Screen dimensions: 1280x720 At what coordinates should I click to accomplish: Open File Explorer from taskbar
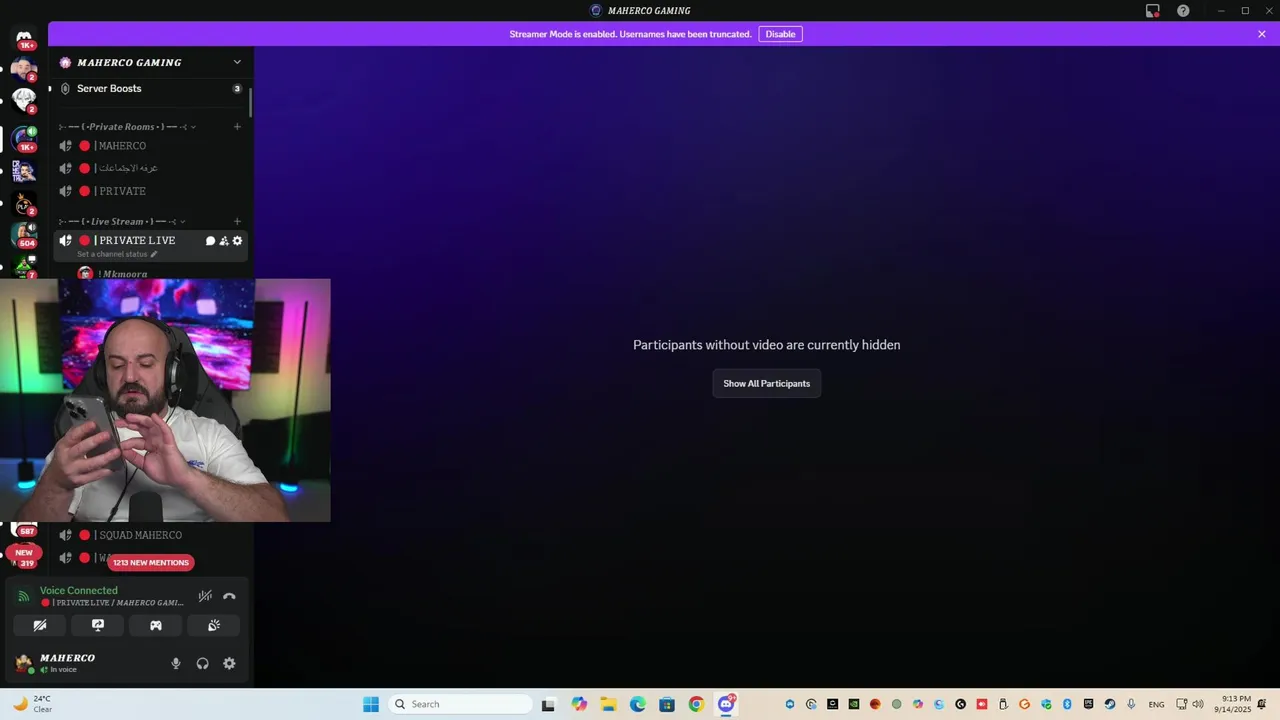(x=608, y=704)
